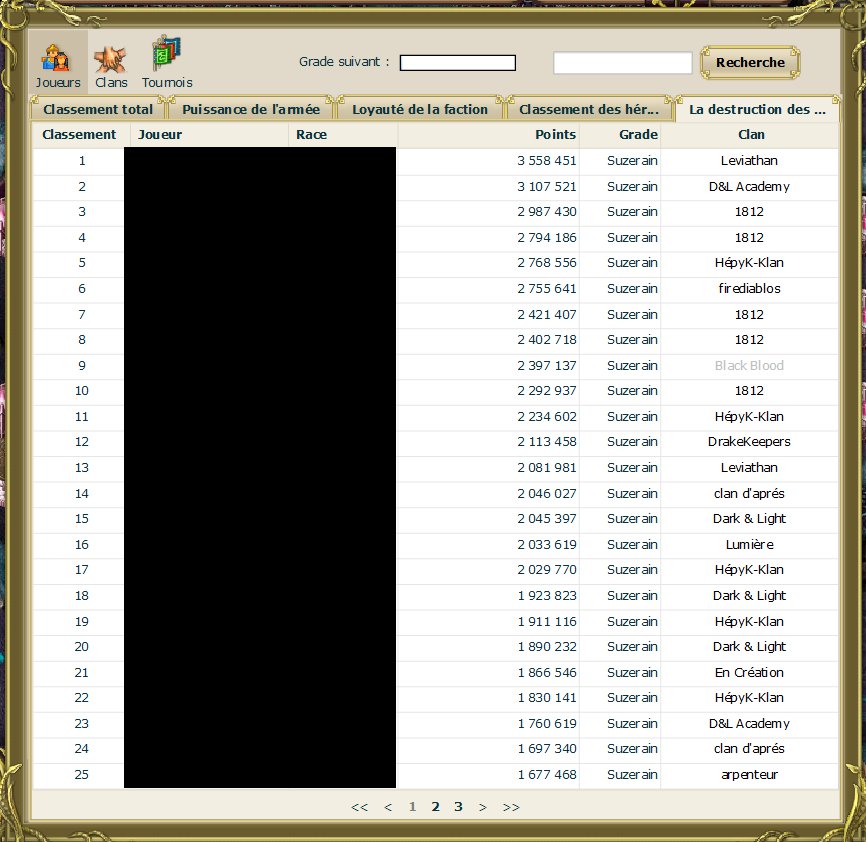Sort by Points column header

(x=556, y=134)
